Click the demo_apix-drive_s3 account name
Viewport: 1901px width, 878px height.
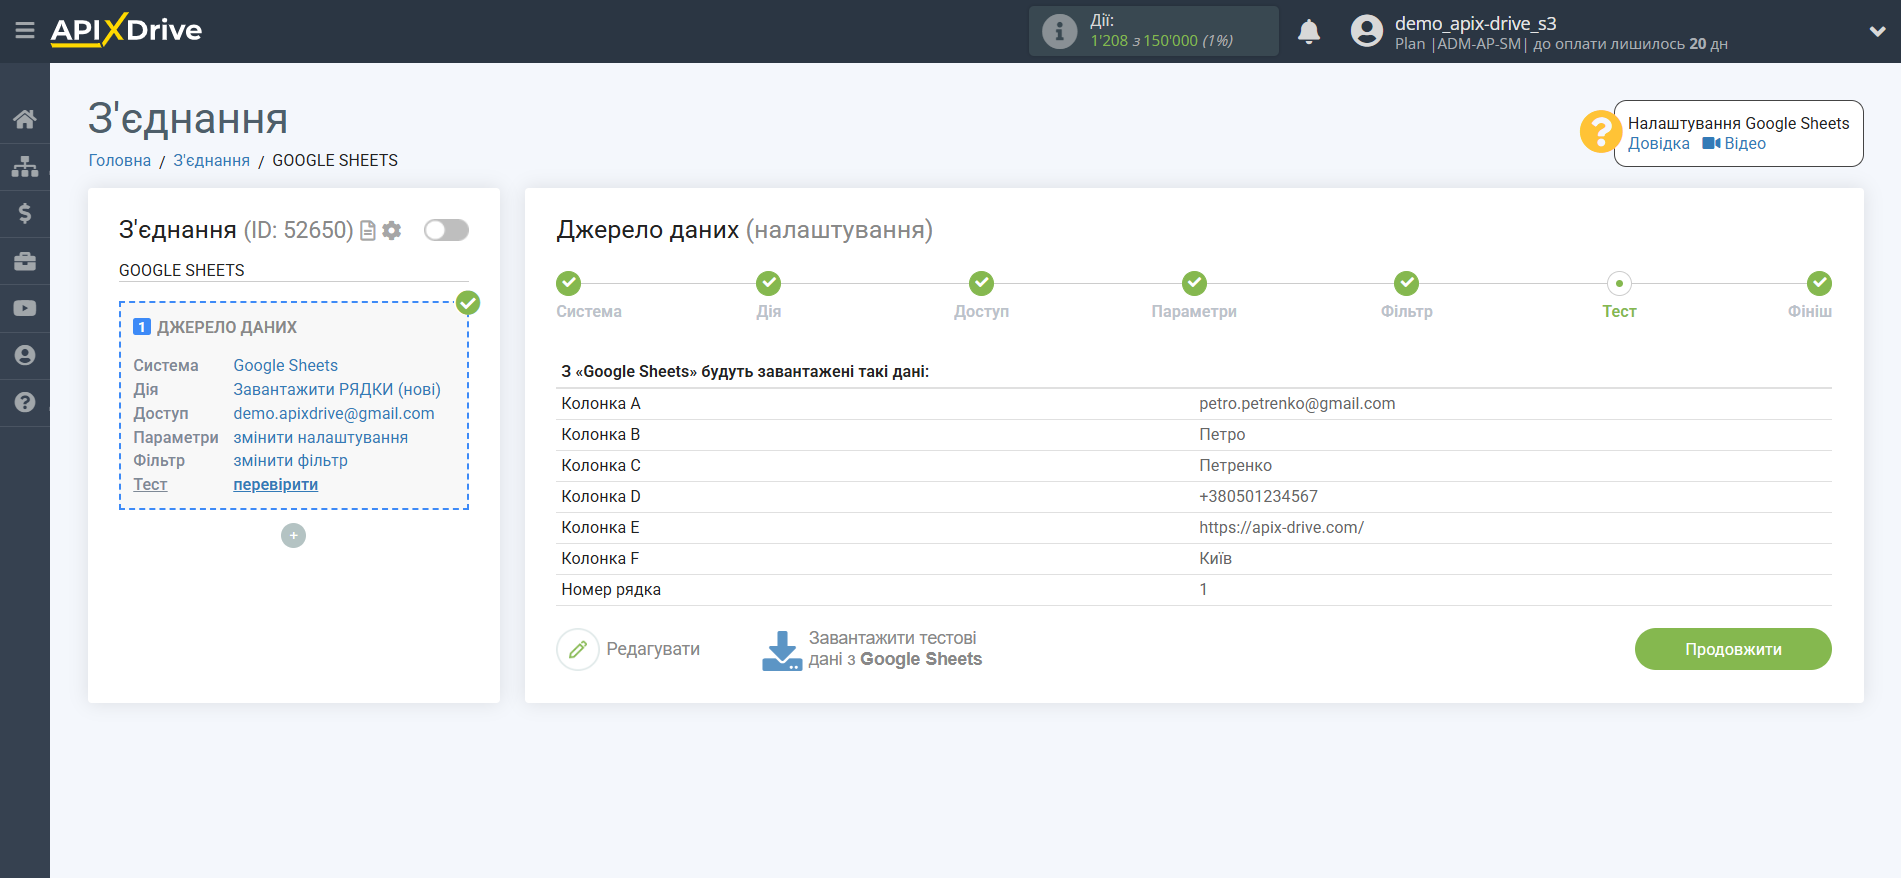[1475, 23]
